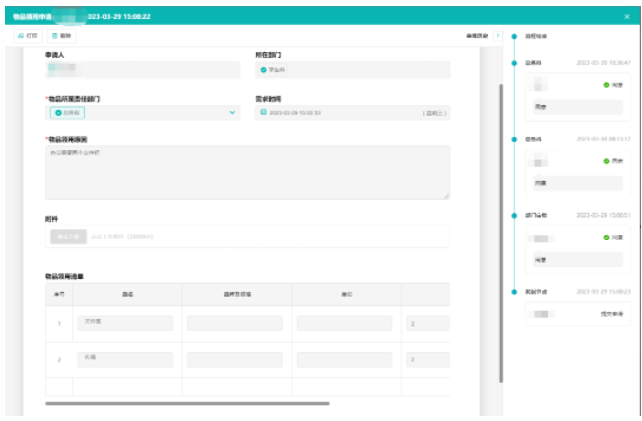Click the 品名 field in row 1
This screenshot has height=421, width=642.
(x=125, y=323)
